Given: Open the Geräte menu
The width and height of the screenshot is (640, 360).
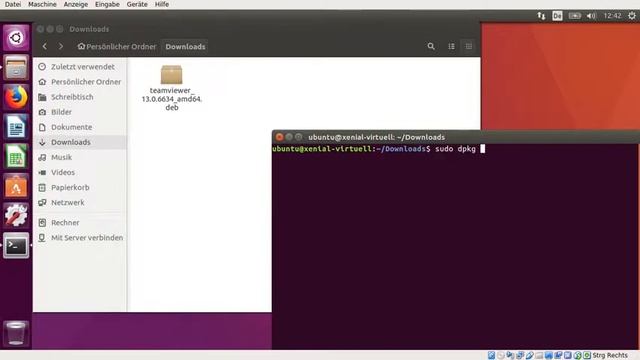Looking at the screenshot, I should click(137, 4).
